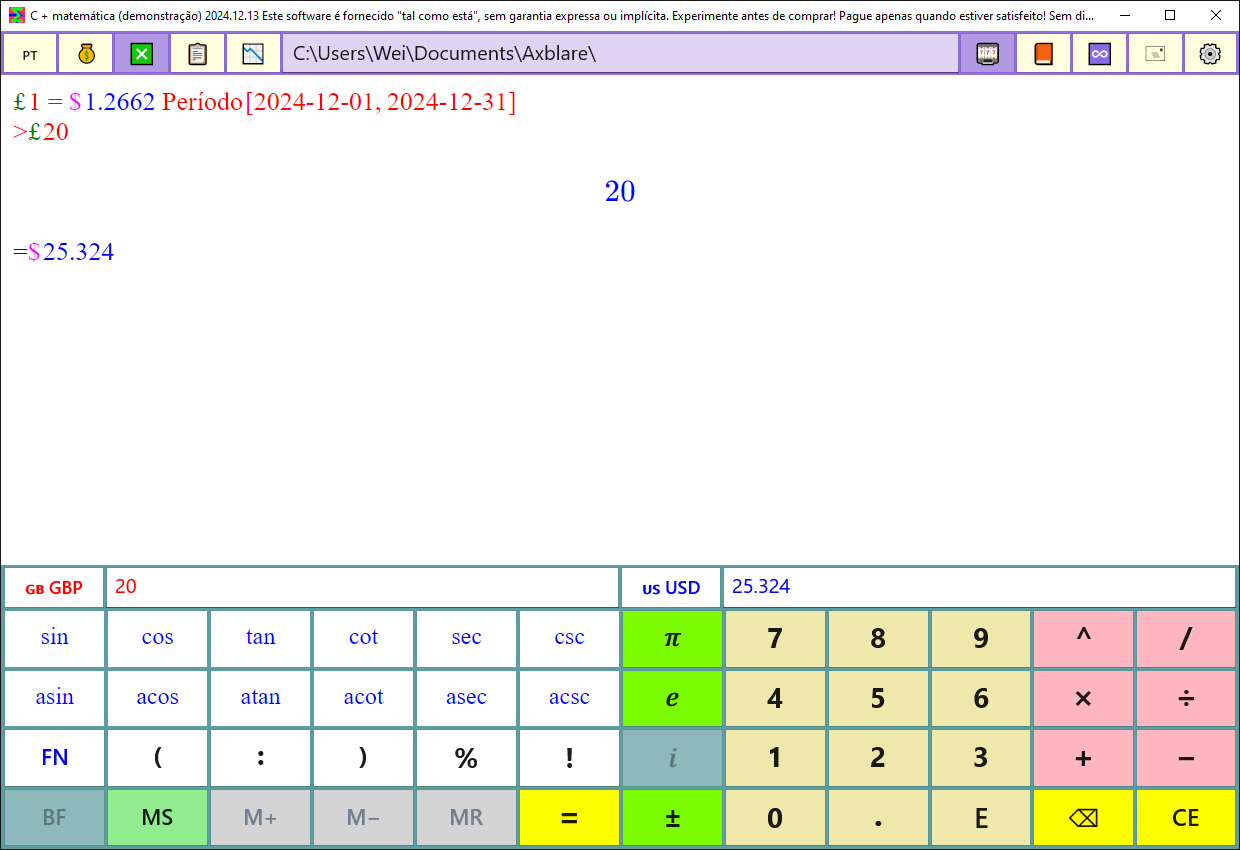This screenshot has height=850, width=1240.
Task: Click digit 5 key
Action: (879, 698)
